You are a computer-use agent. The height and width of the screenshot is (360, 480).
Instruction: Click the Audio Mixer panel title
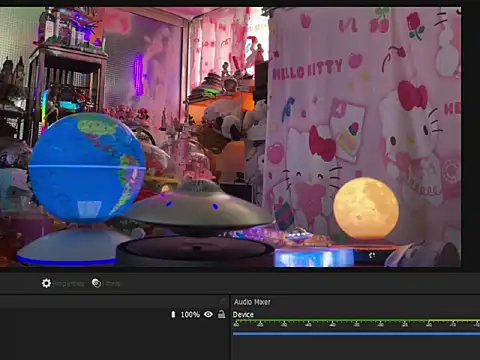252,302
